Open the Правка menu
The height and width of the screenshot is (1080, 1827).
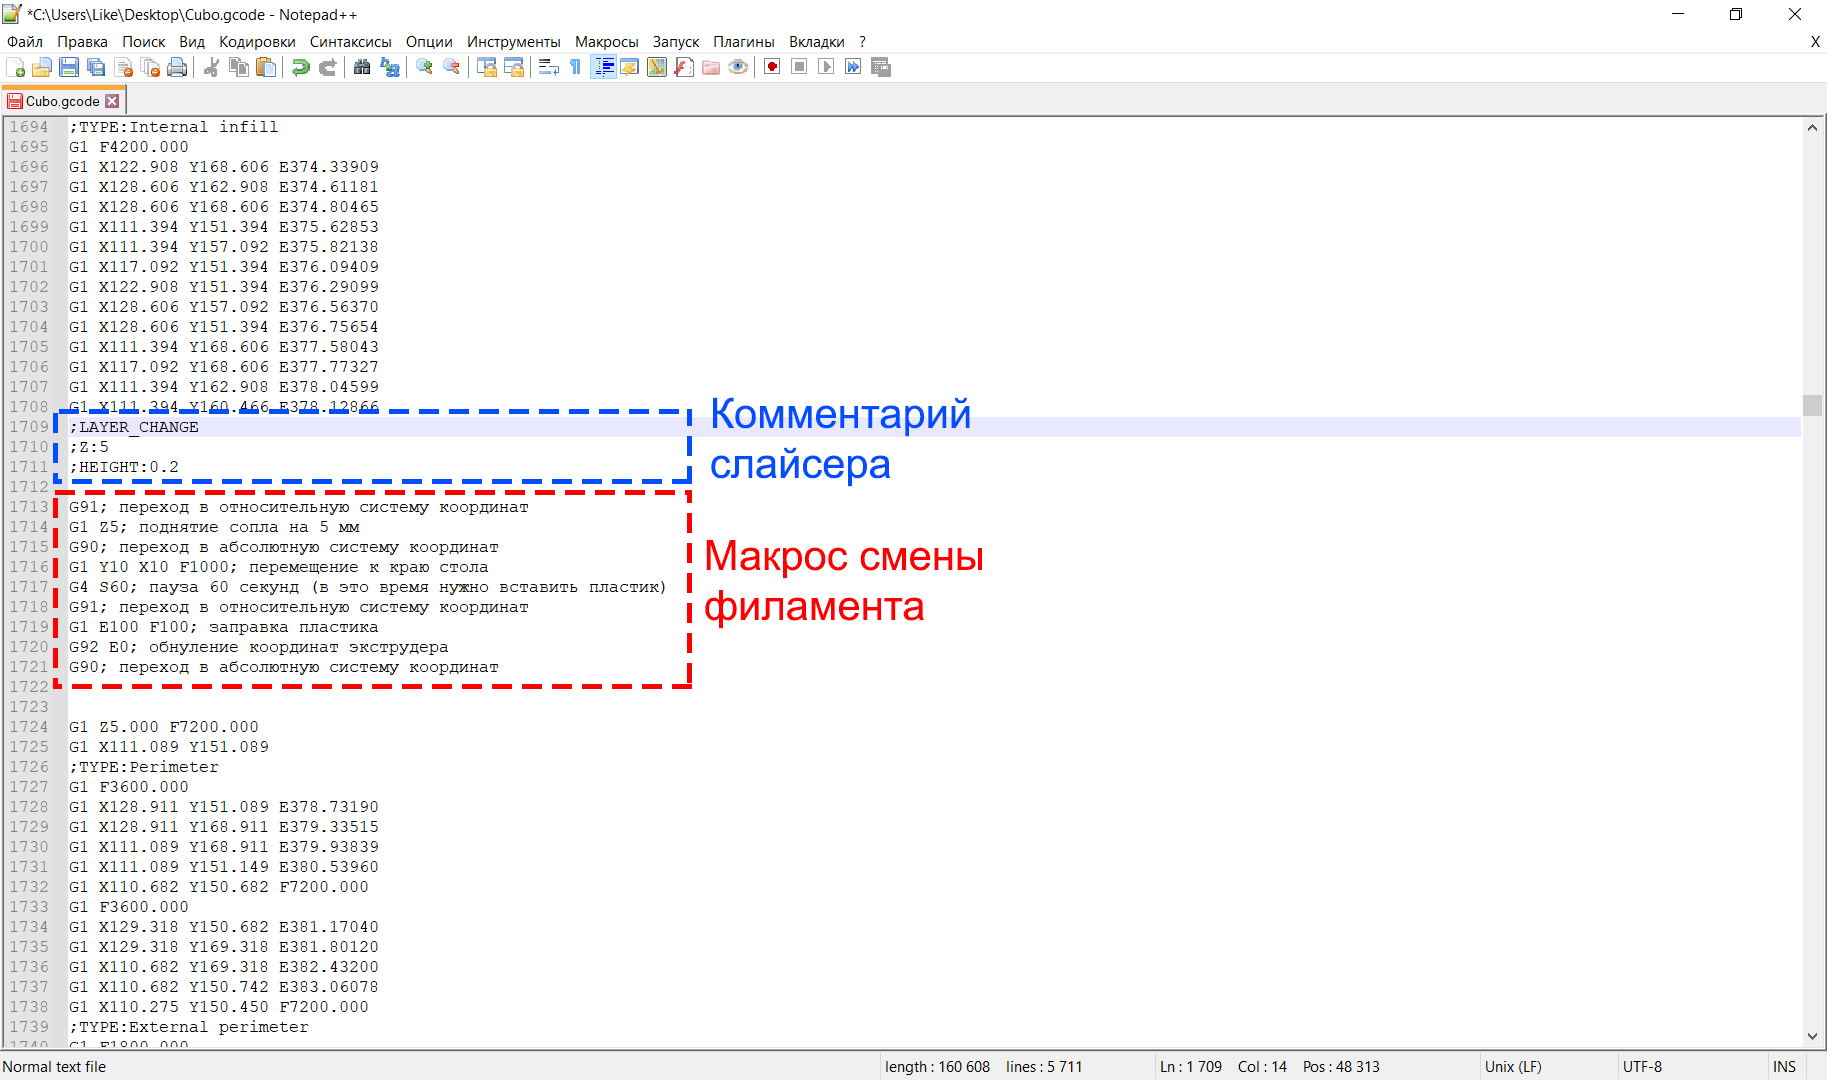[x=82, y=42]
